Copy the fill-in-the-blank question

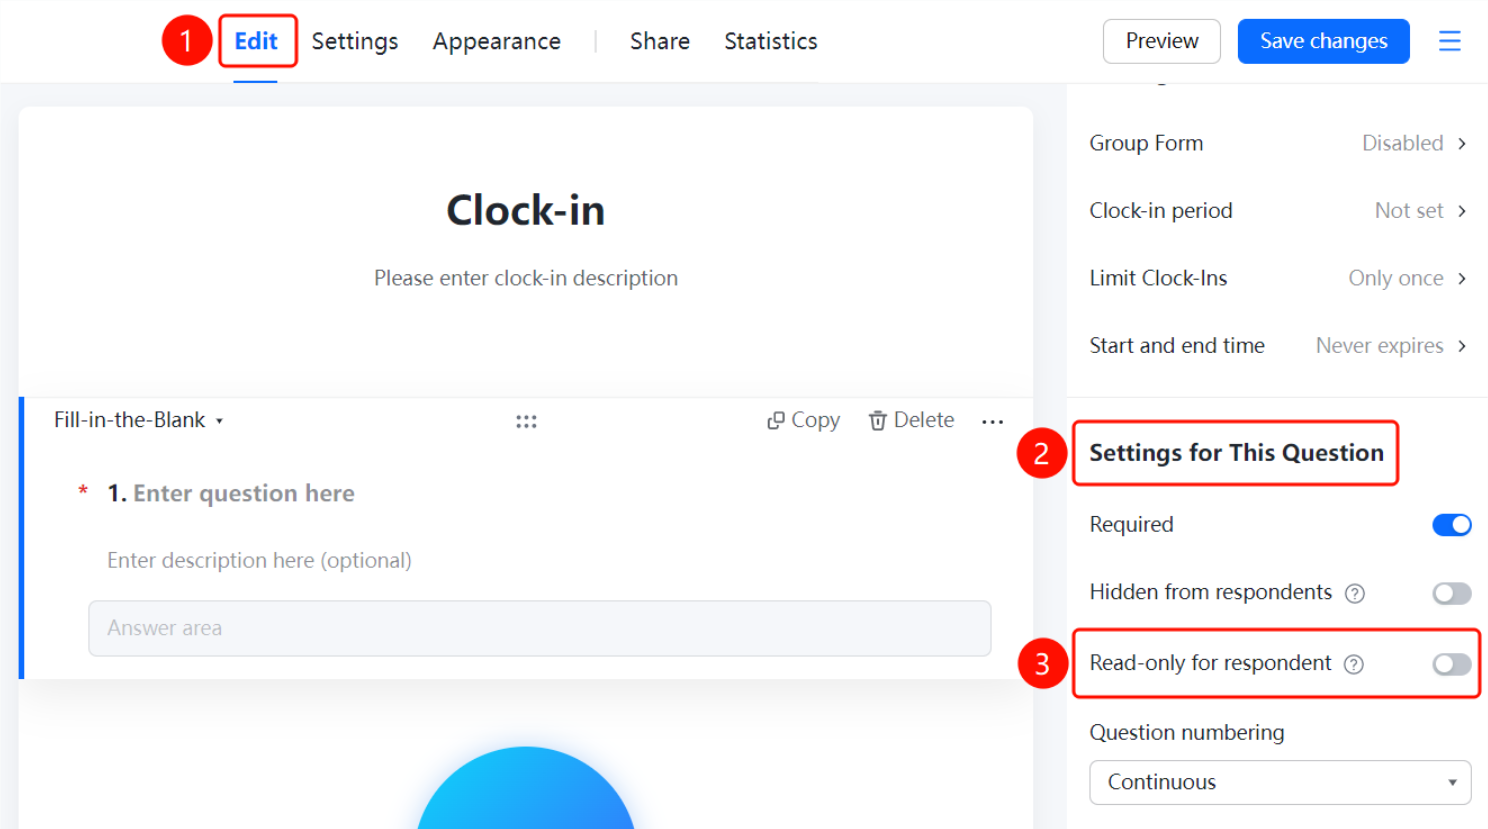[803, 420]
